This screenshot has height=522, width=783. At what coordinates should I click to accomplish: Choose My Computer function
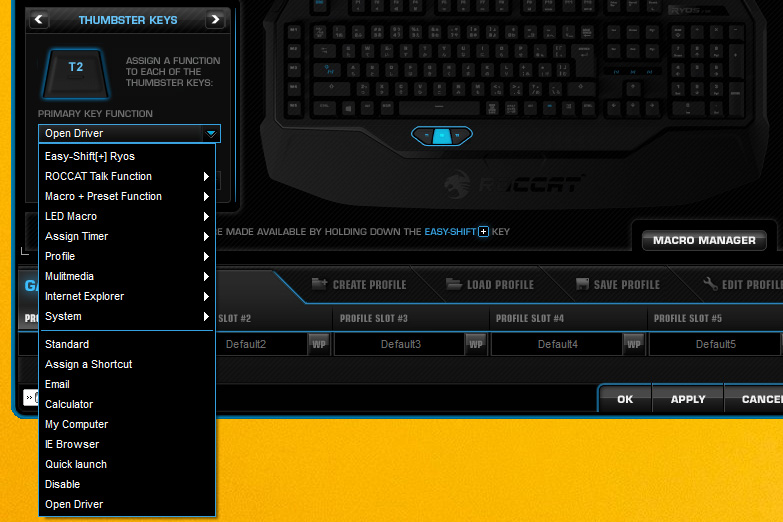(x=127, y=424)
